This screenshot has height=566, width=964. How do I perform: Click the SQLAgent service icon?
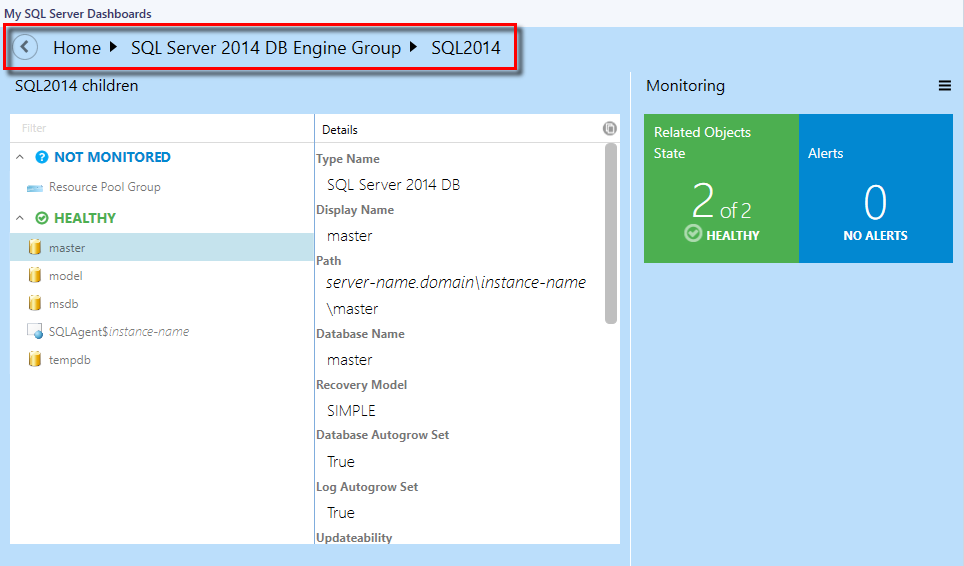click(x=34, y=331)
